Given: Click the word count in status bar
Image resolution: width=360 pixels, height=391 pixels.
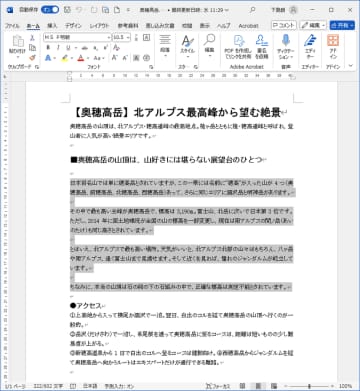Looking at the screenshot, I should click(48, 386).
